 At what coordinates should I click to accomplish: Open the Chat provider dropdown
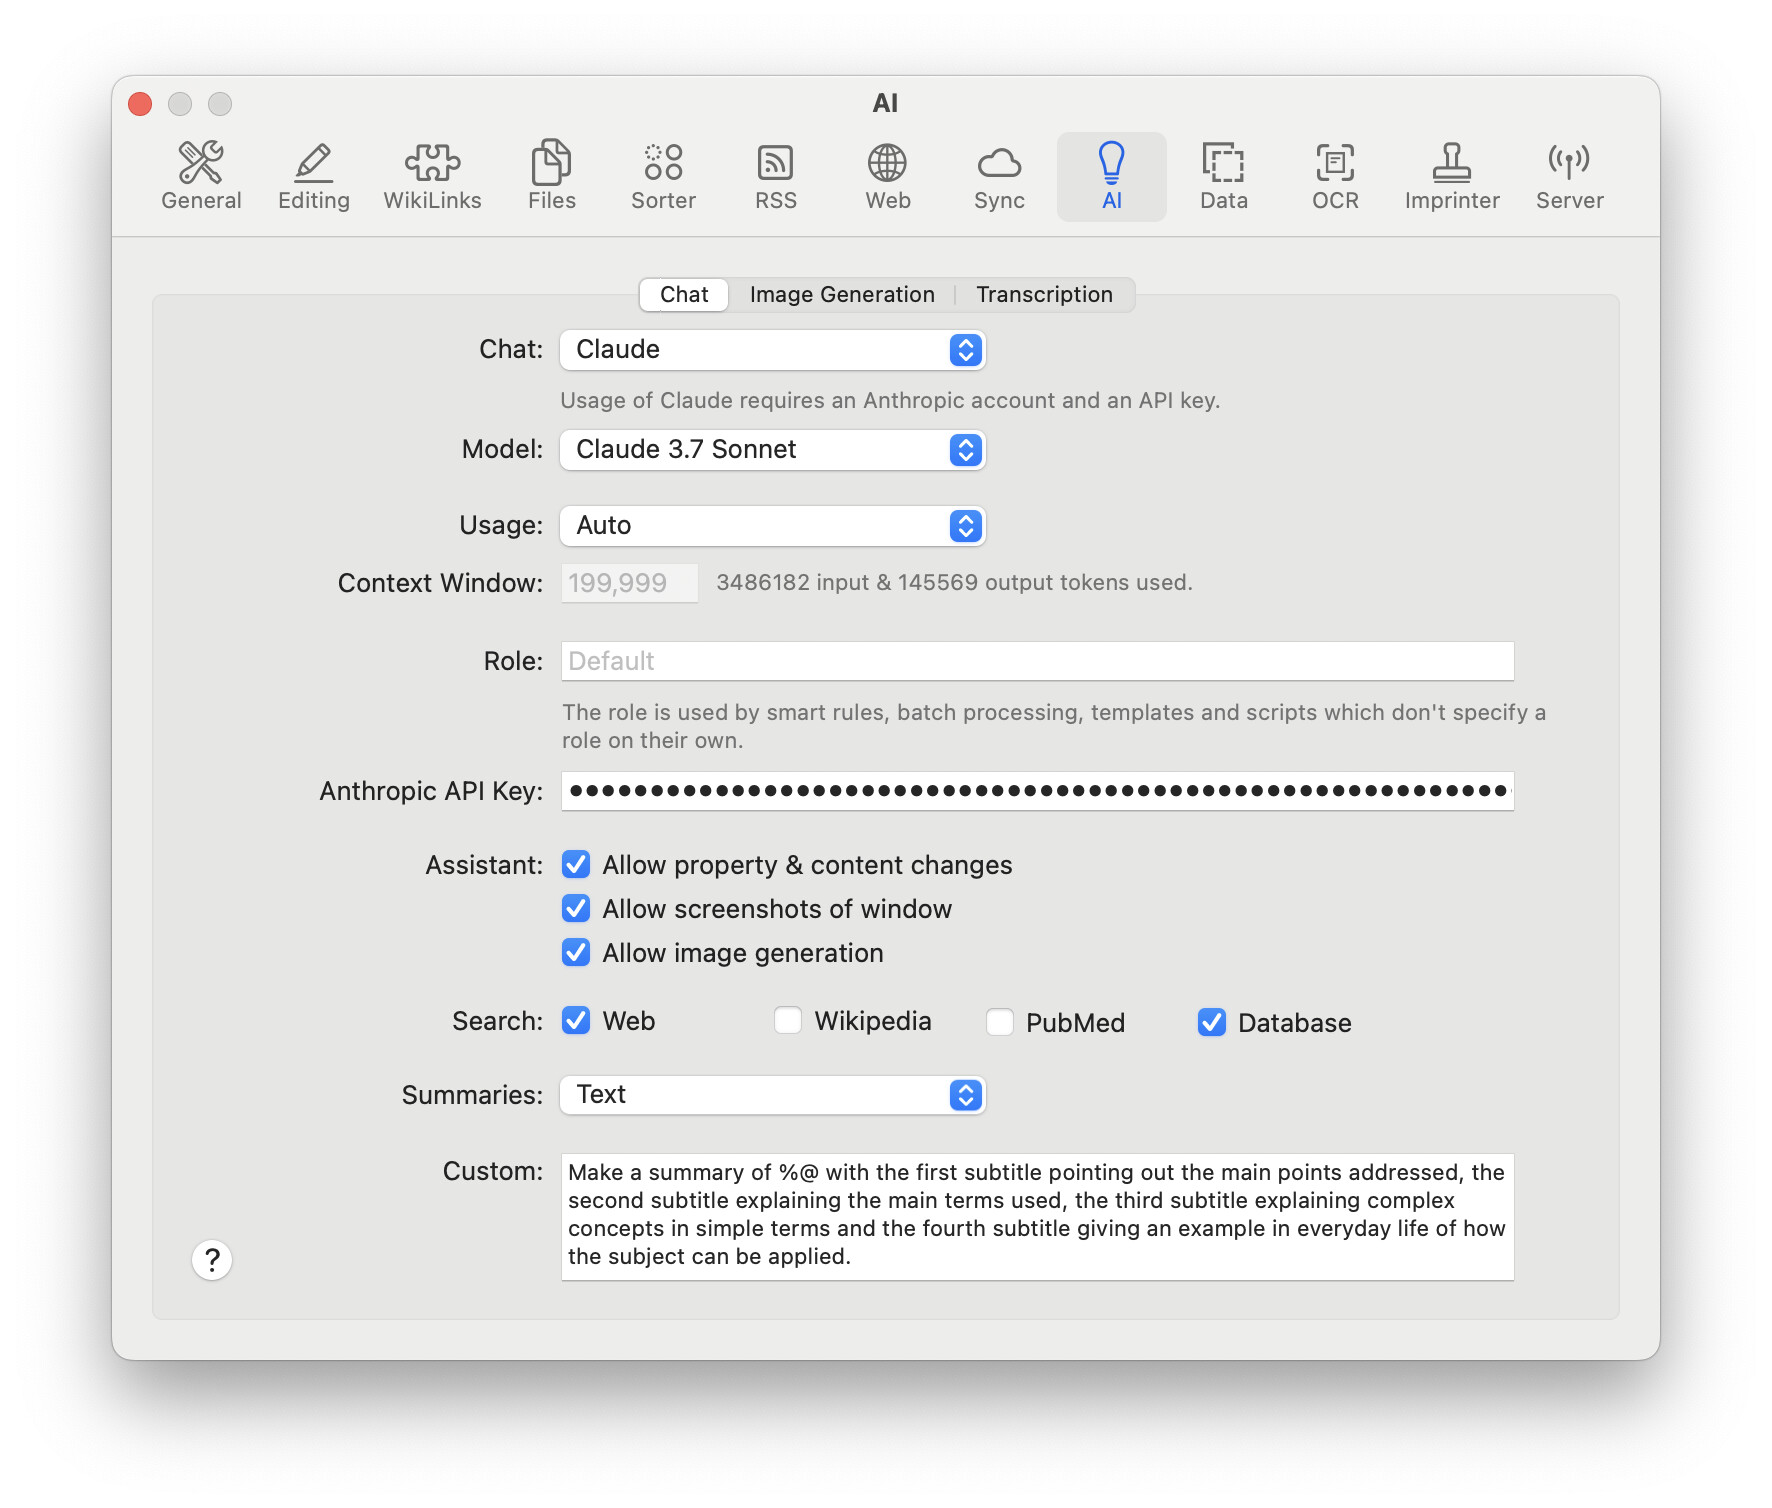tap(772, 350)
